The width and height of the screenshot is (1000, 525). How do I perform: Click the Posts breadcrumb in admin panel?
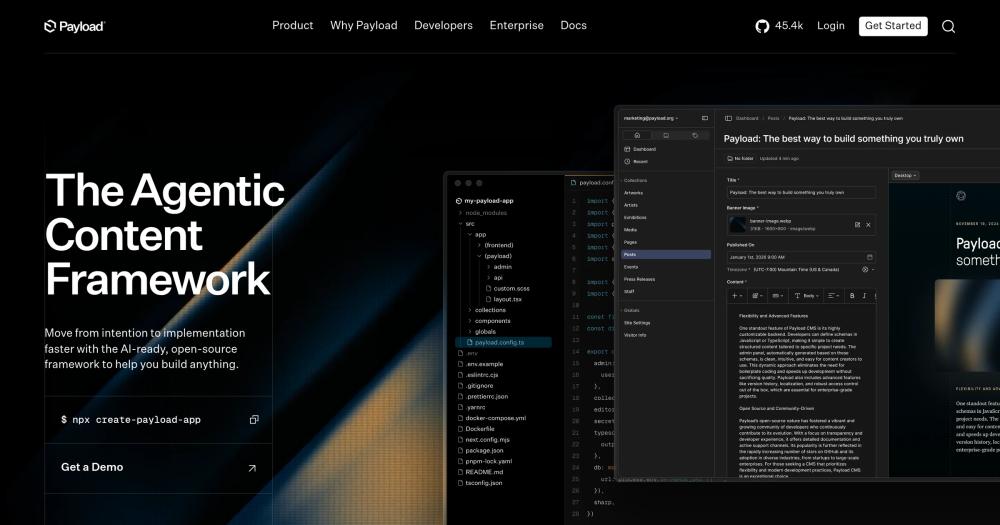click(x=774, y=118)
